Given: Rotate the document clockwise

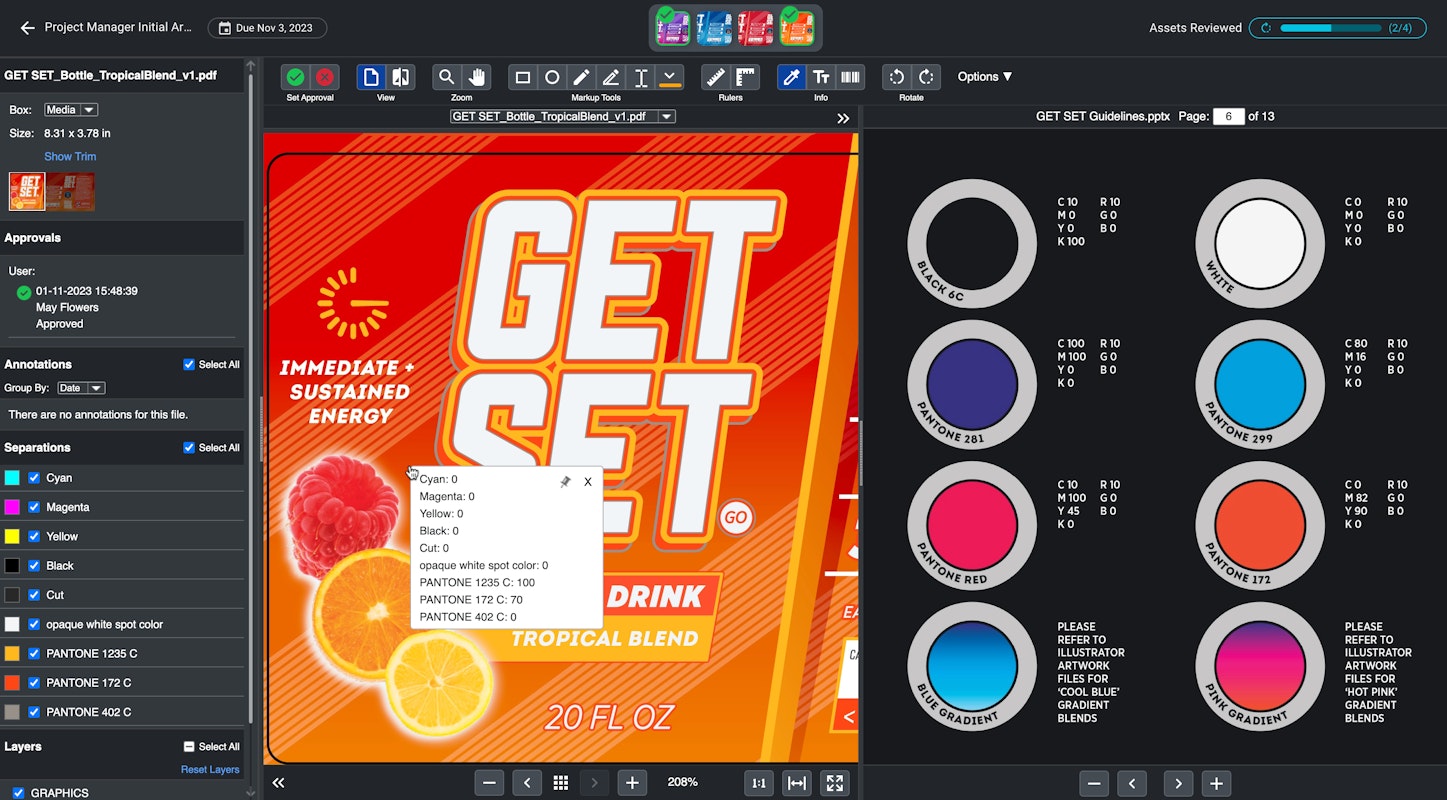Looking at the screenshot, I should 927,77.
